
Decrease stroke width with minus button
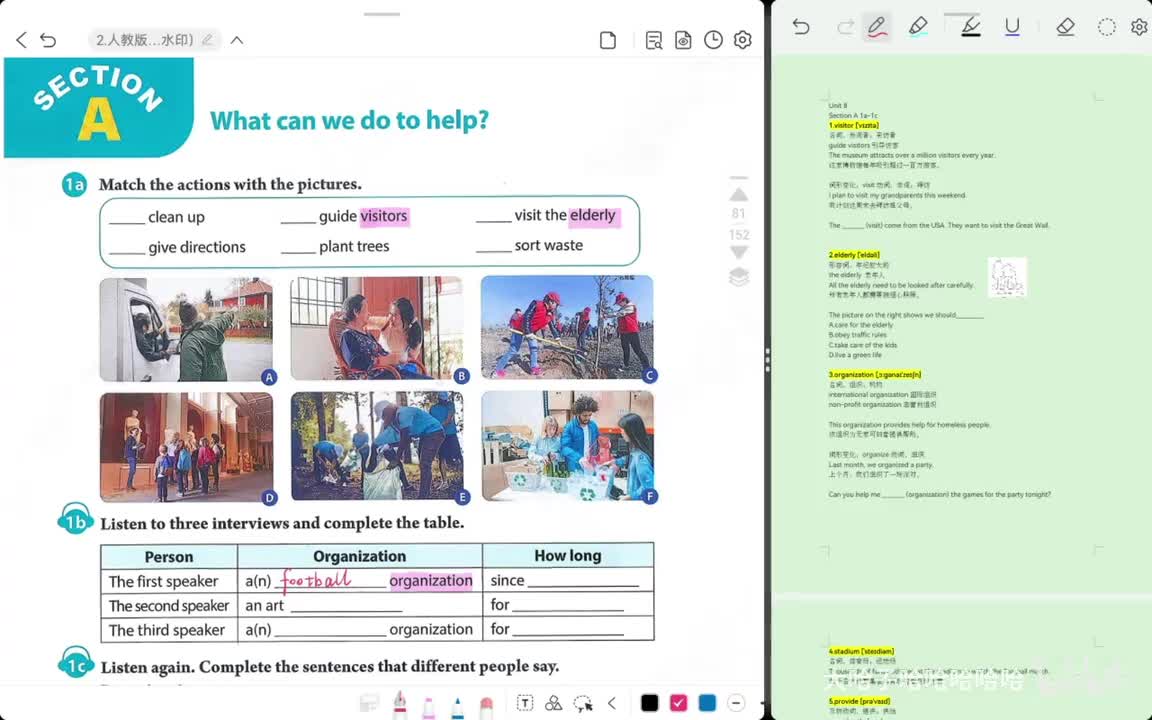pyautogui.click(x=735, y=703)
